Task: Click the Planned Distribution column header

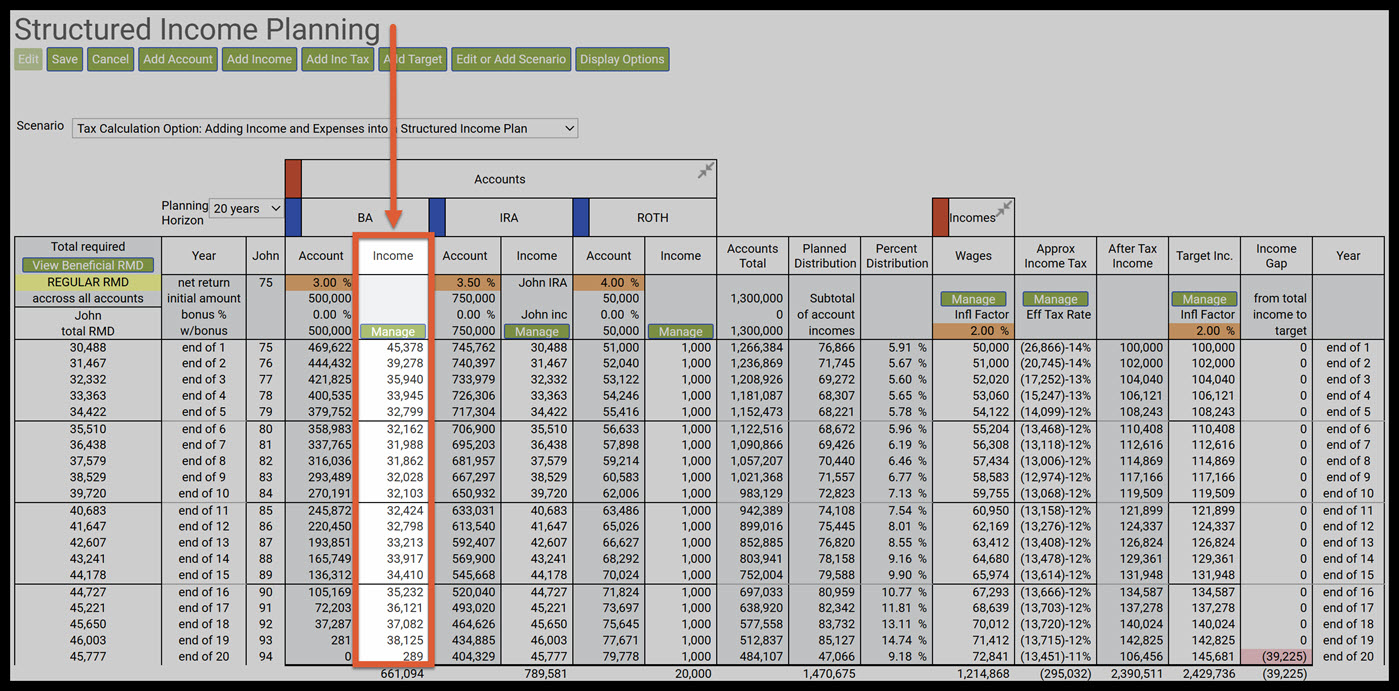Action: pos(825,256)
